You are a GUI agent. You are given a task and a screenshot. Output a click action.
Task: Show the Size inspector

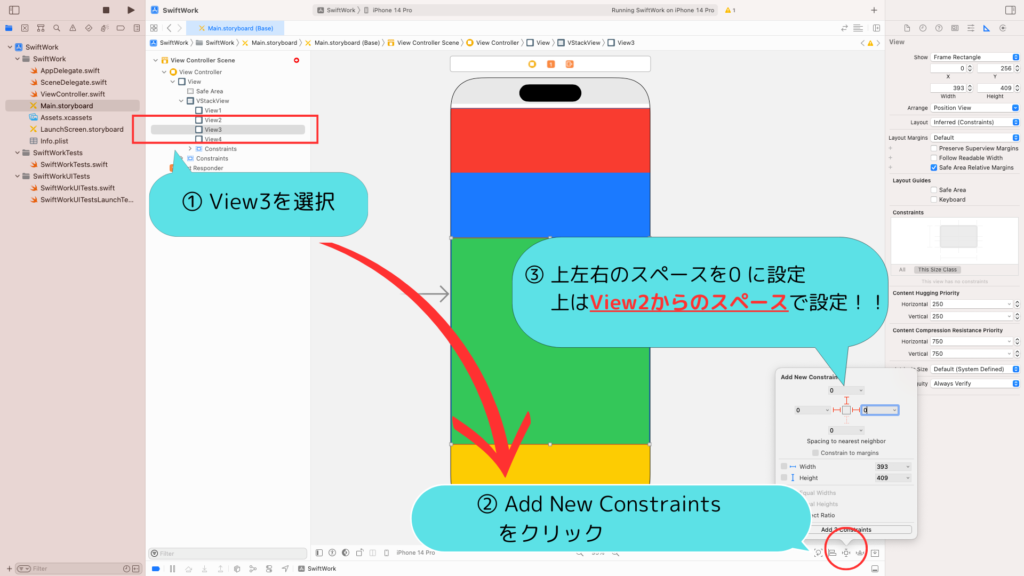[986, 28]
